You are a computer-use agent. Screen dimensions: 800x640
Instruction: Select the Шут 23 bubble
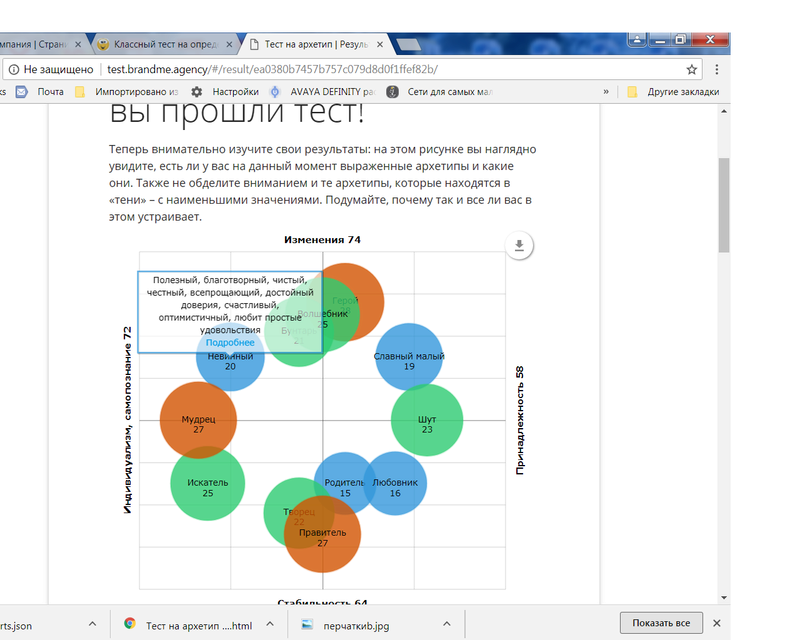tap(427, 420)
